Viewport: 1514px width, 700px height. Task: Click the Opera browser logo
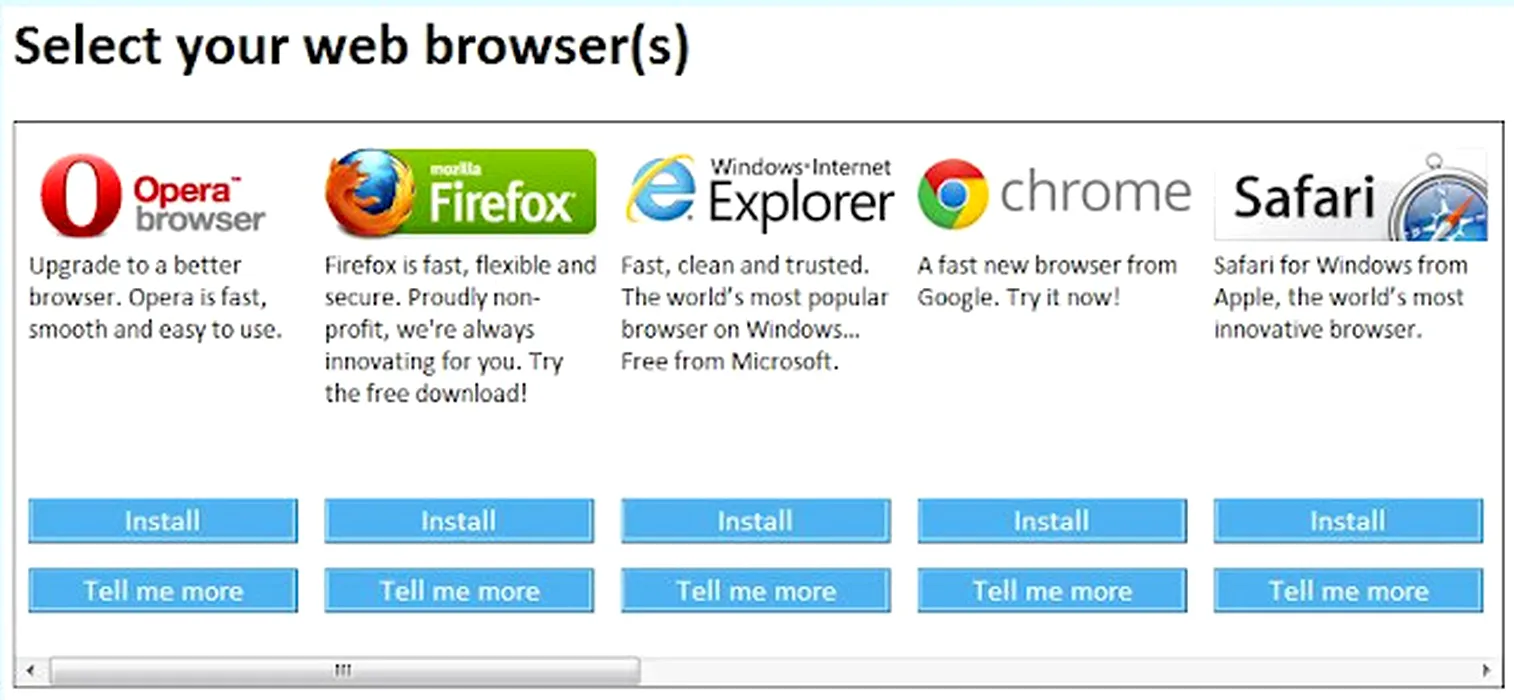coord(152,195)
